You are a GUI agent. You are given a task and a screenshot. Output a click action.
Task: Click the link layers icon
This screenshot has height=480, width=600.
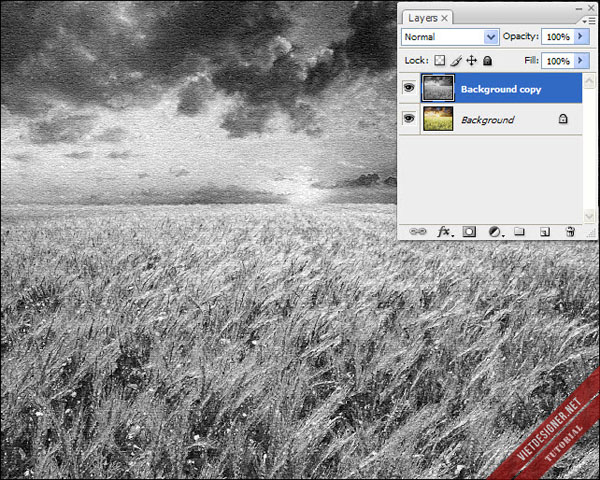pyautogui.click(x=417, y=232)
